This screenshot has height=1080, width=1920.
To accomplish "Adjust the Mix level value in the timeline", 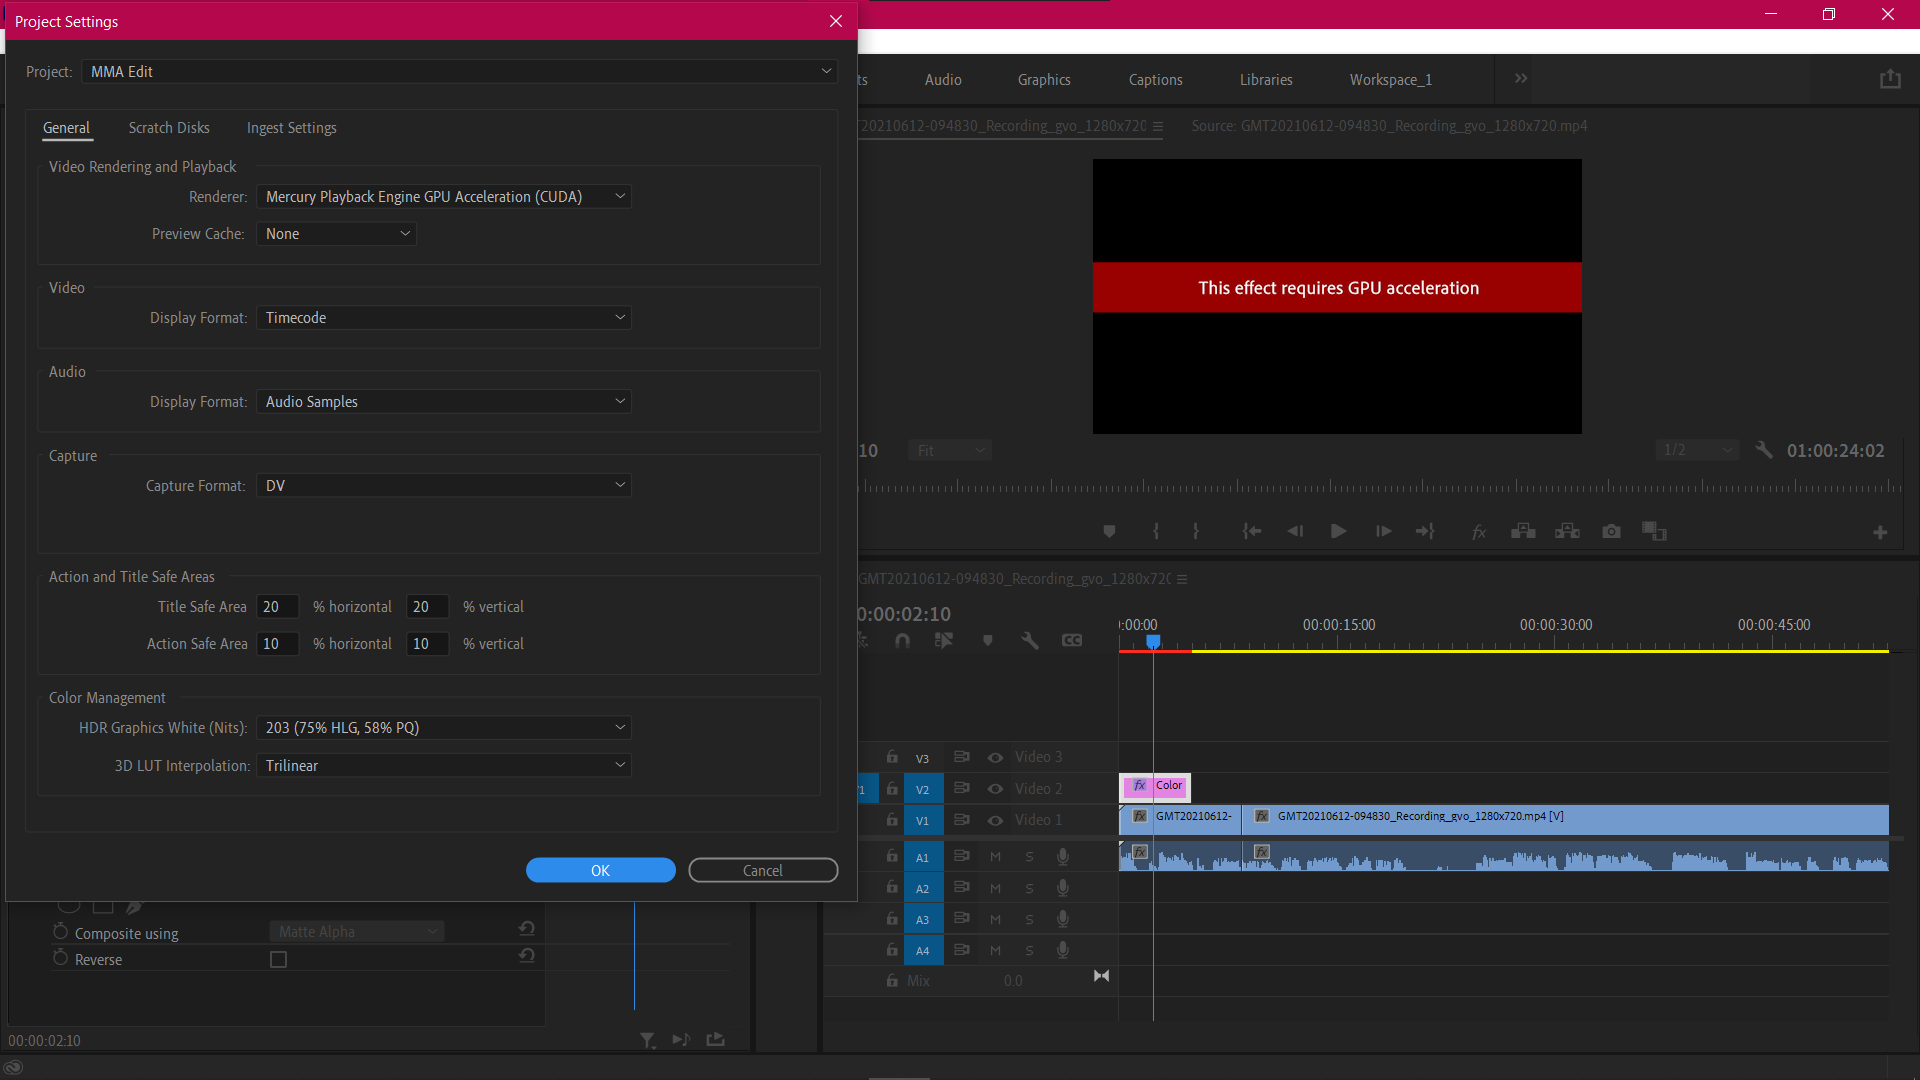I will coord(1013,980).
